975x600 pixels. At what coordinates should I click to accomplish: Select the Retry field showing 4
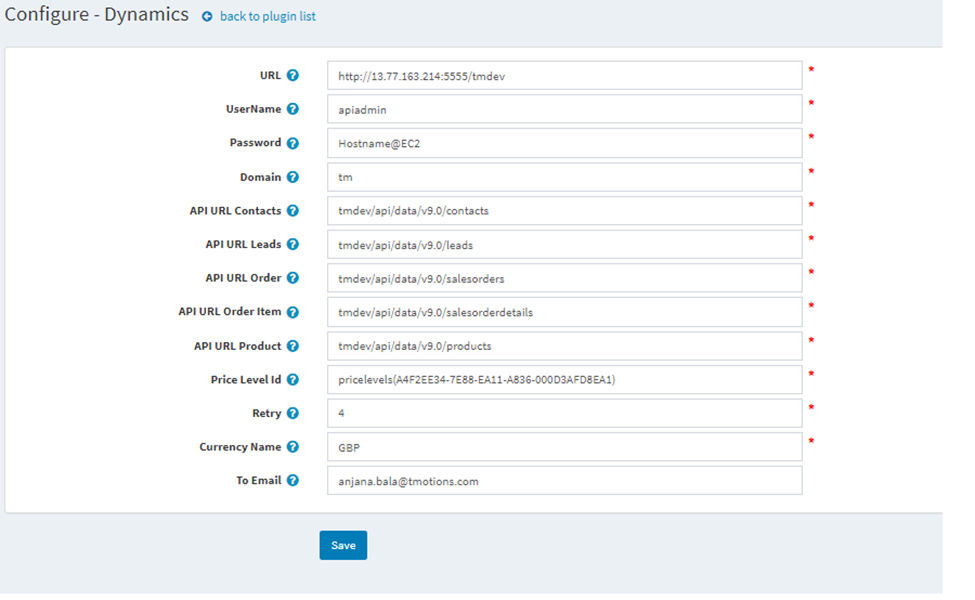(565, 413)
